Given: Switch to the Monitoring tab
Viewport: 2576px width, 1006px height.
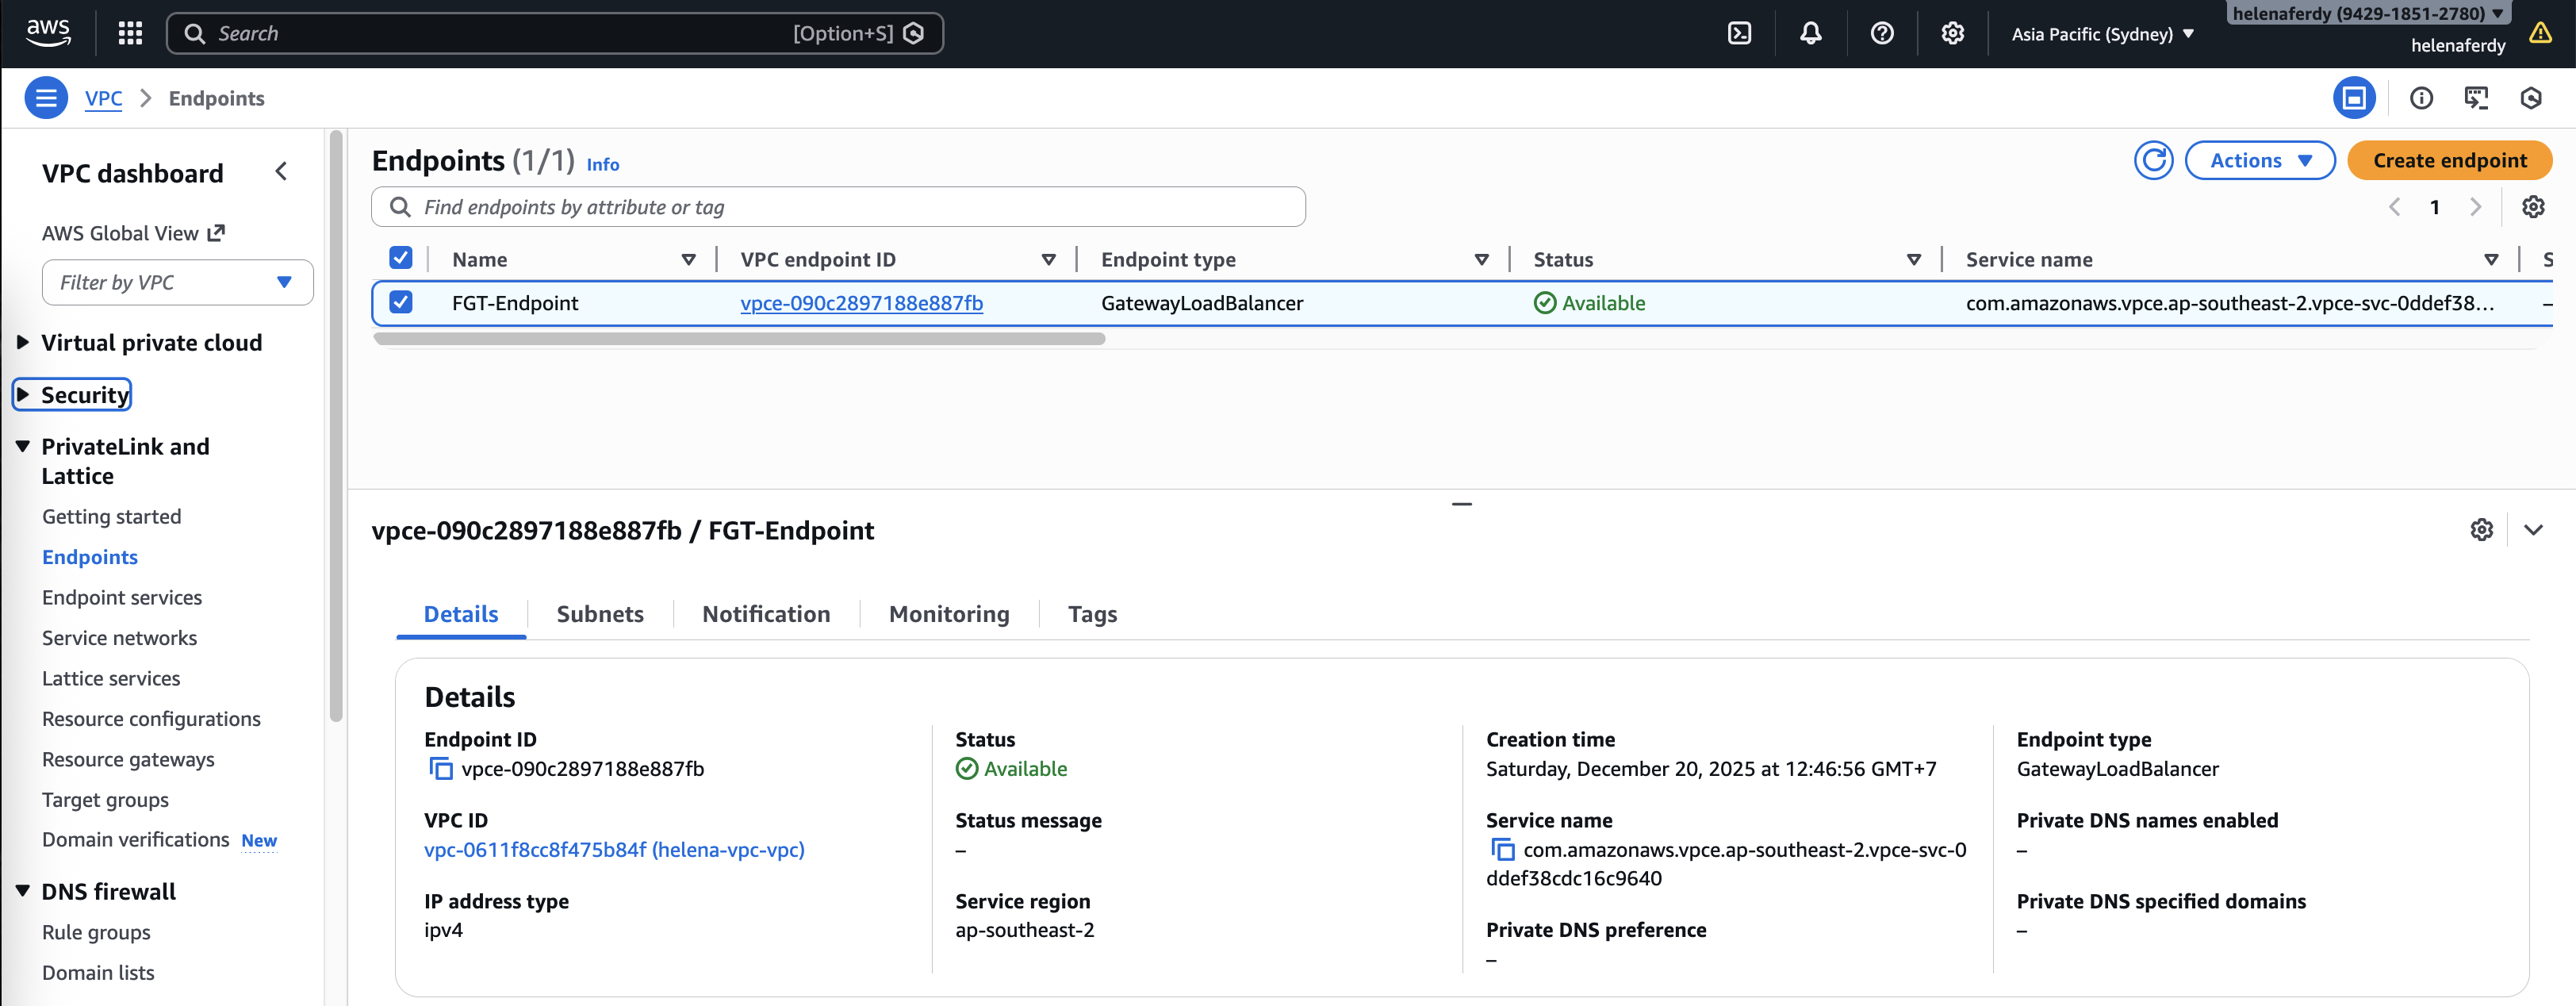Looking at the screenshot, I should click(x=948, y=614).
